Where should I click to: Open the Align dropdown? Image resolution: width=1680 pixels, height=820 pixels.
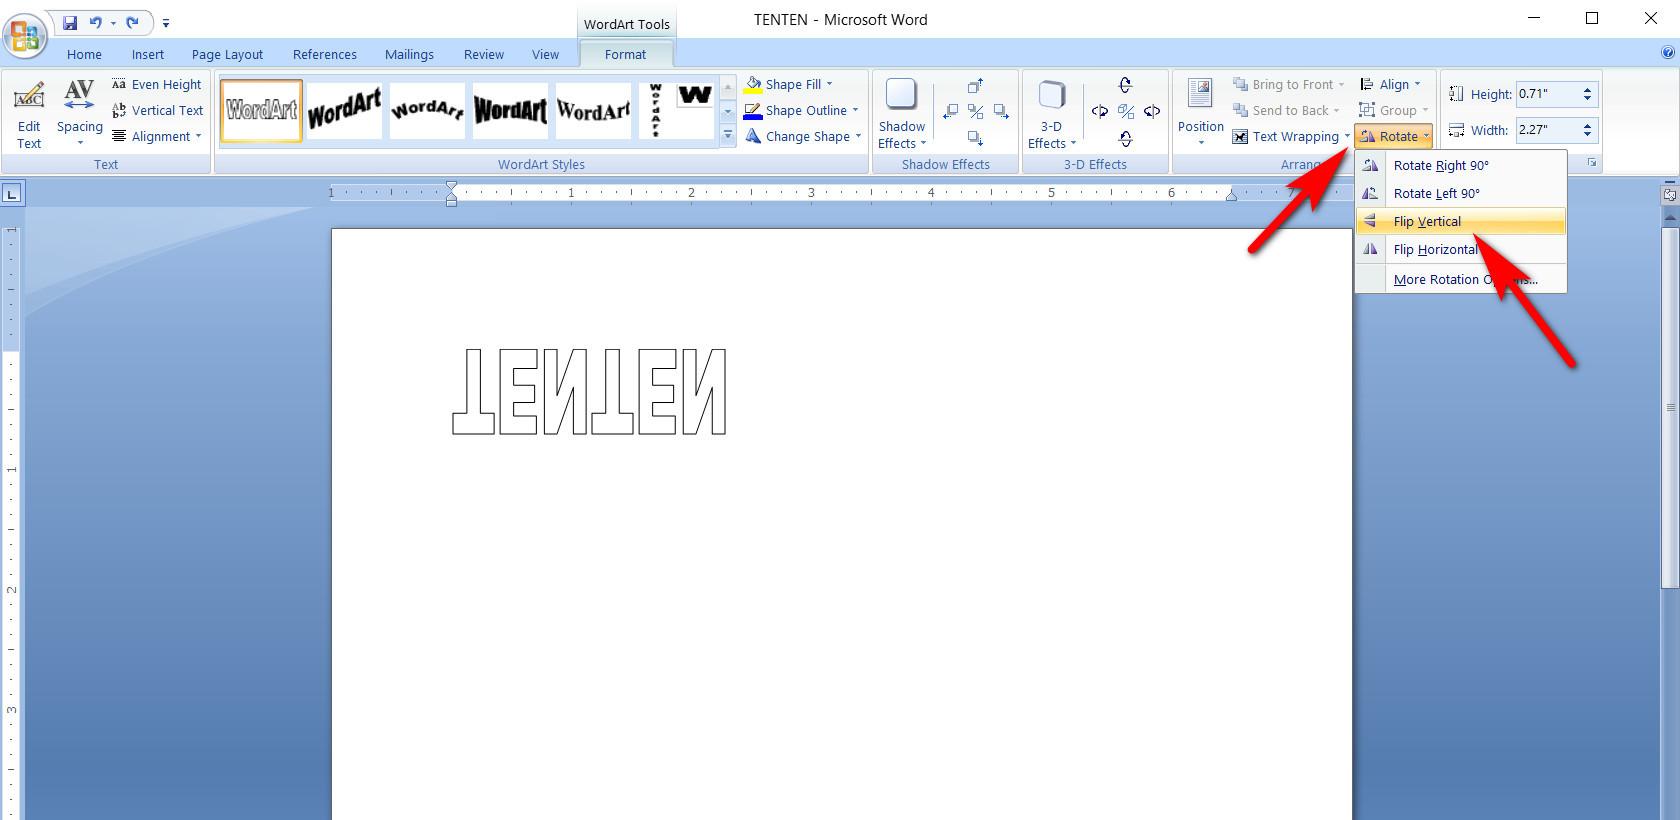1391,85
